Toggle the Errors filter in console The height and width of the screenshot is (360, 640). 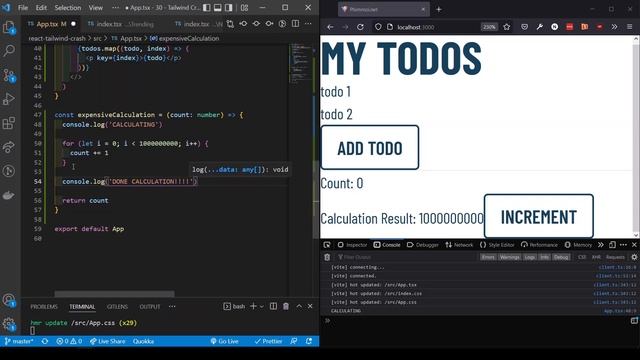point(488,257)
